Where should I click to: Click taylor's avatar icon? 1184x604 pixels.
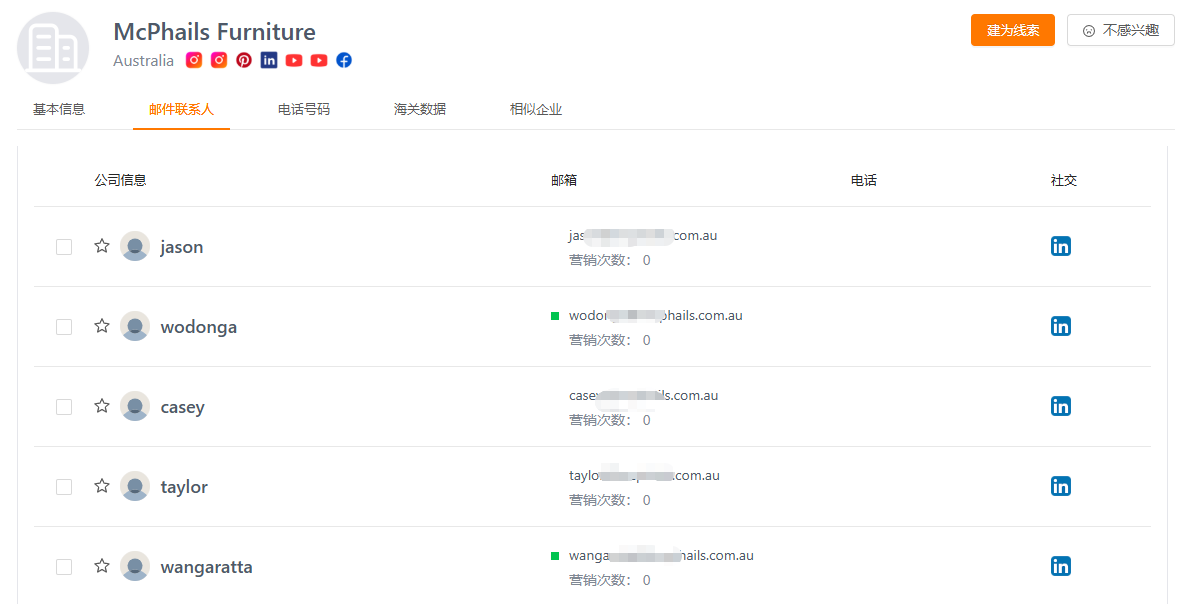(x=135, y=486)
